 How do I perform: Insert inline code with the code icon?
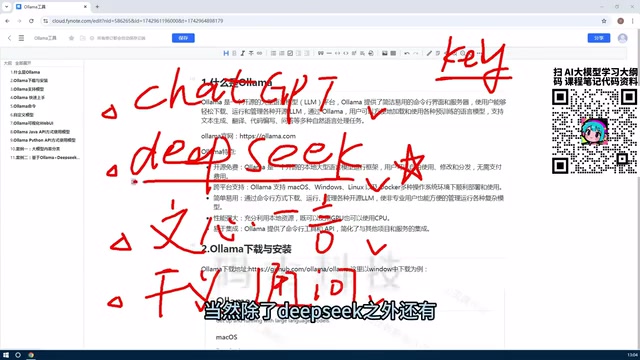click(x=338, y=53)
